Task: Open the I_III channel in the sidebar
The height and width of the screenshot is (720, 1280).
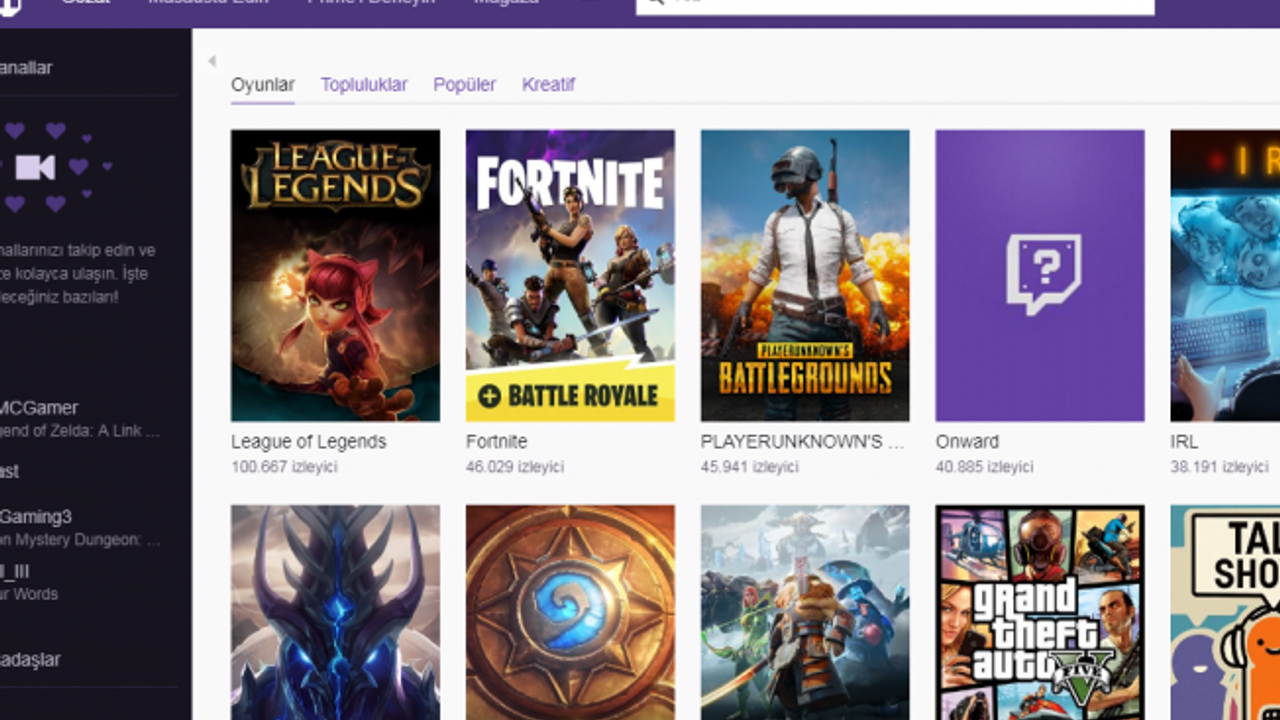Action: click(x=15, y=572)
